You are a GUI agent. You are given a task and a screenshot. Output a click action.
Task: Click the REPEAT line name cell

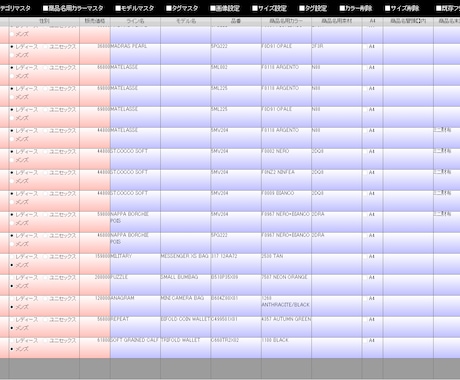click(135, 327)
